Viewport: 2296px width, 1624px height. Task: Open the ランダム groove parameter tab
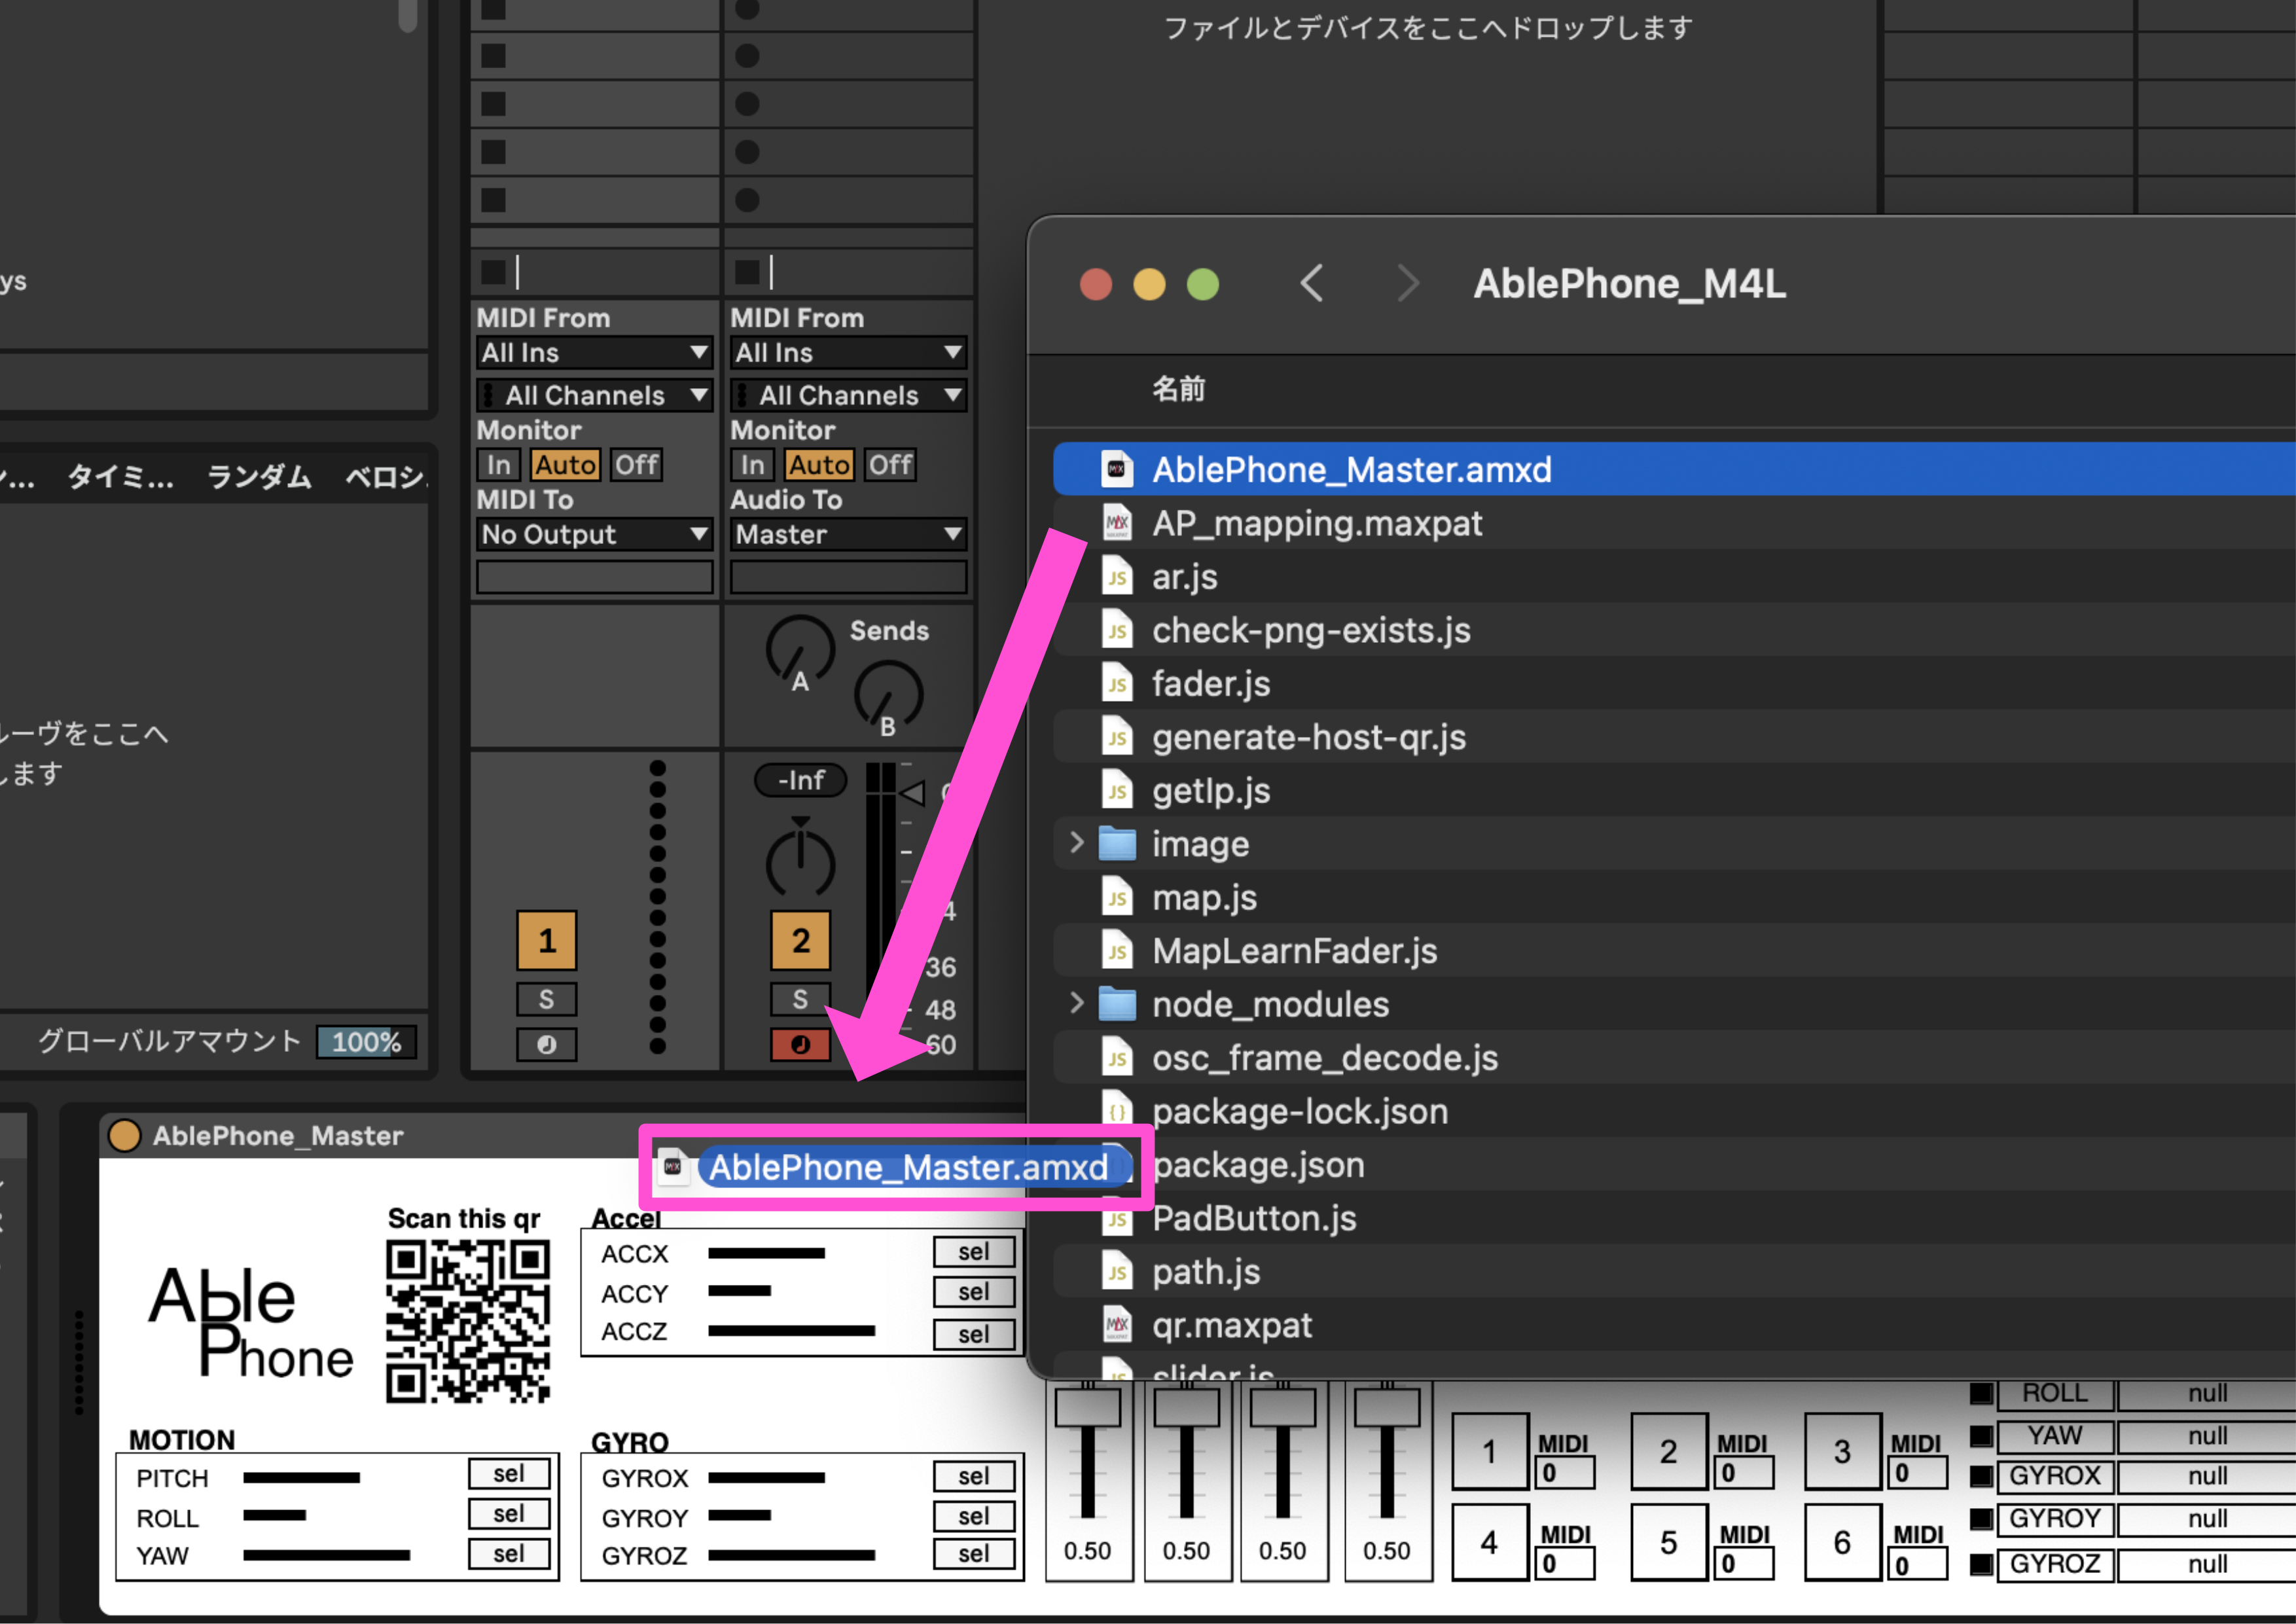[x=259, y=477]
